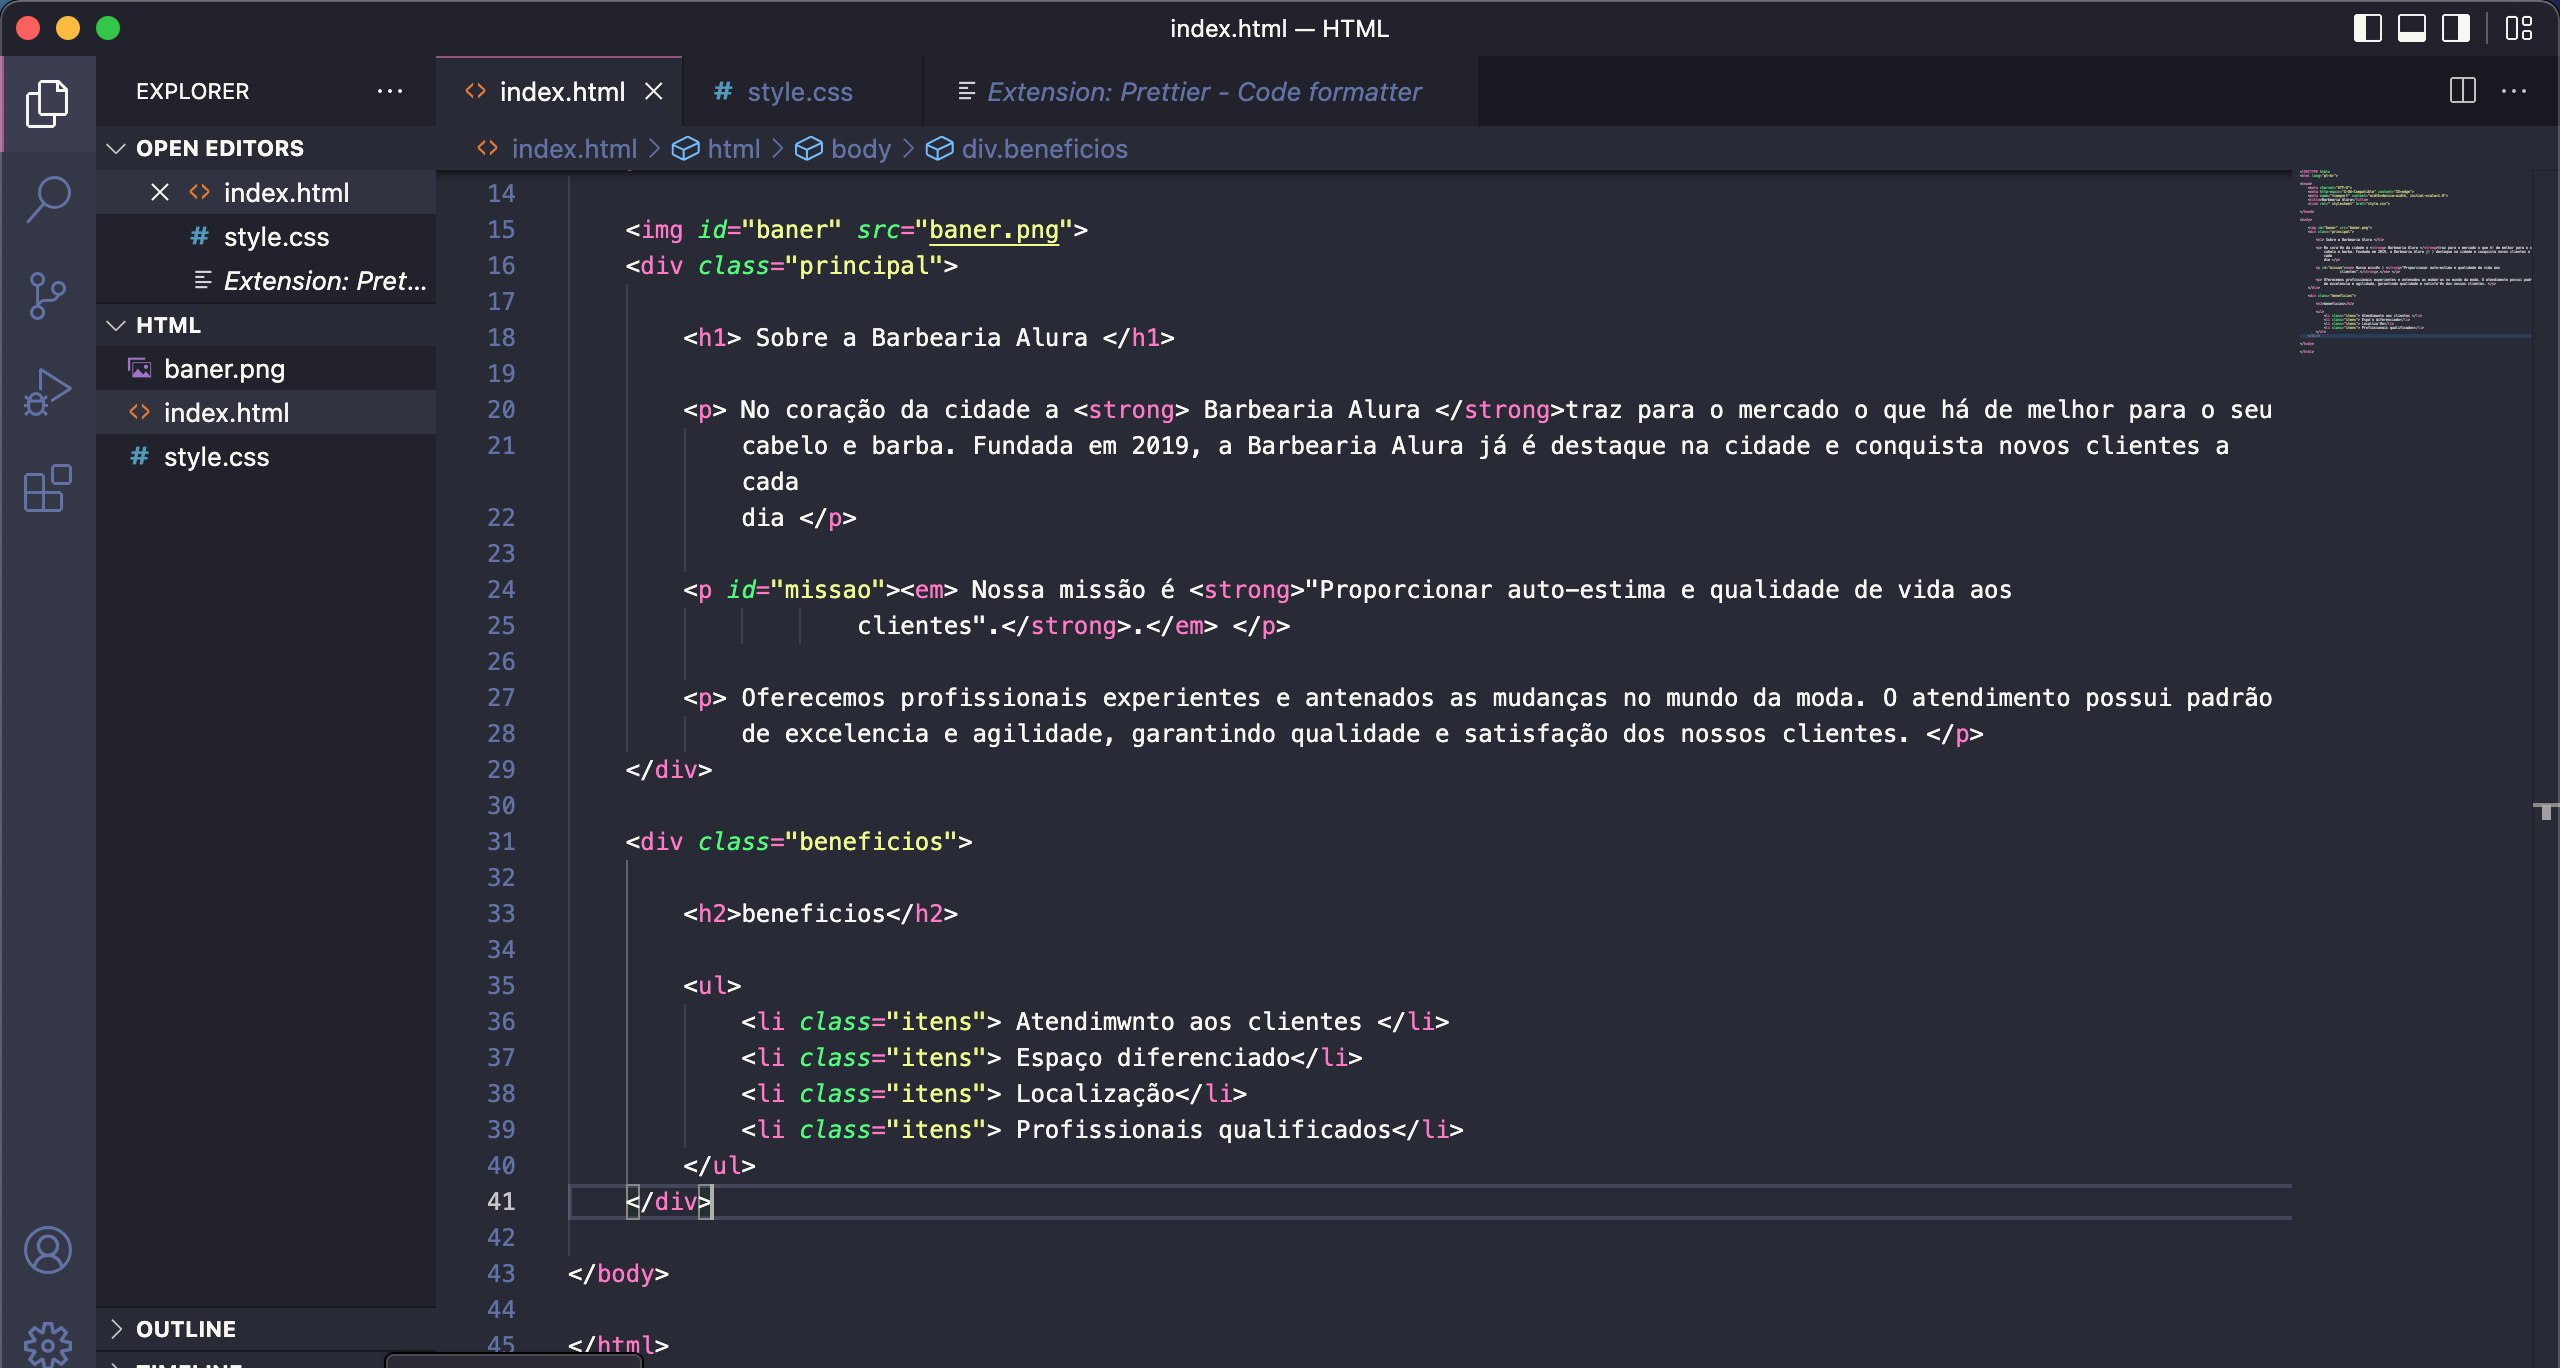Click index.html breadcrumb

[x=573, y=149]
